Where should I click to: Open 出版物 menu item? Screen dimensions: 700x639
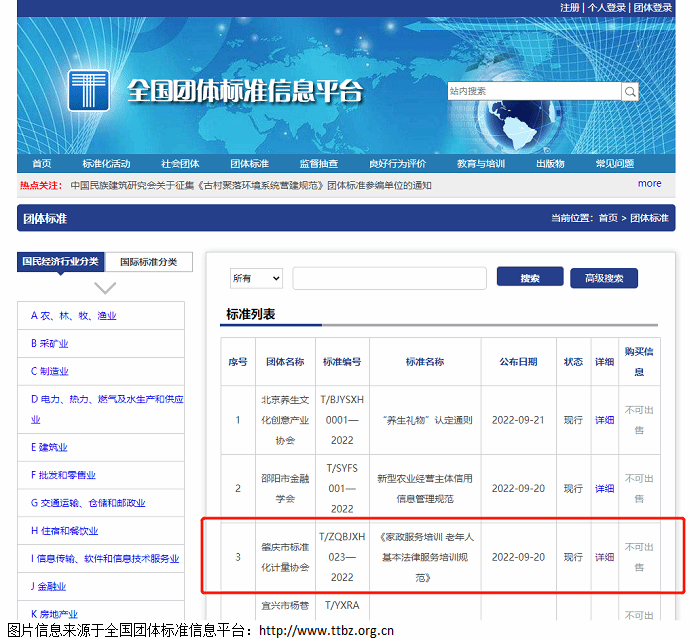550,163
